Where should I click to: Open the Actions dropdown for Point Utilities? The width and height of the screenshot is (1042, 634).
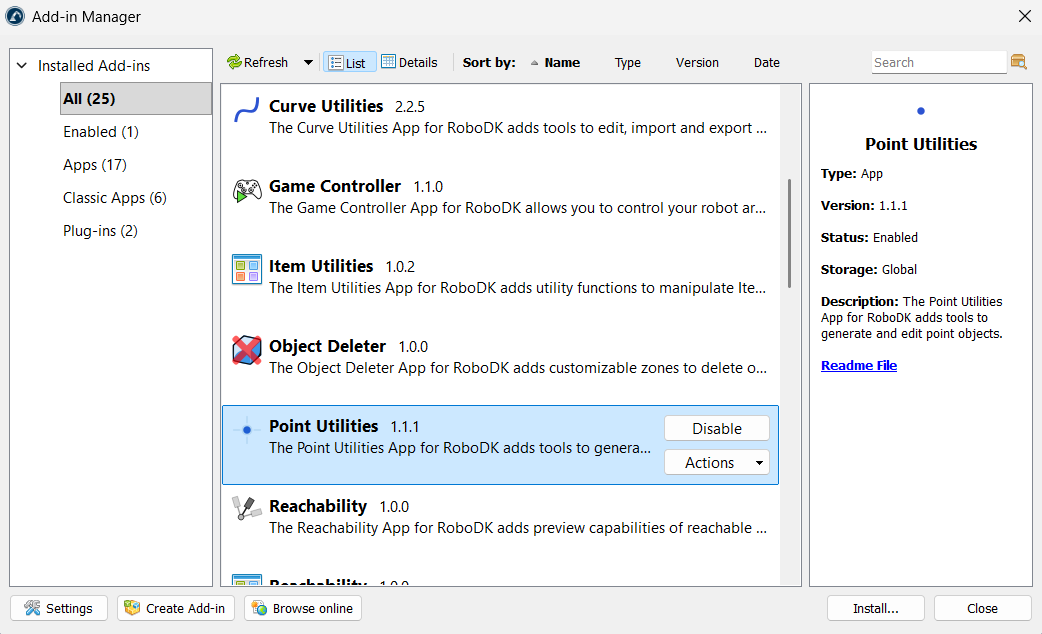coord(716,463)
